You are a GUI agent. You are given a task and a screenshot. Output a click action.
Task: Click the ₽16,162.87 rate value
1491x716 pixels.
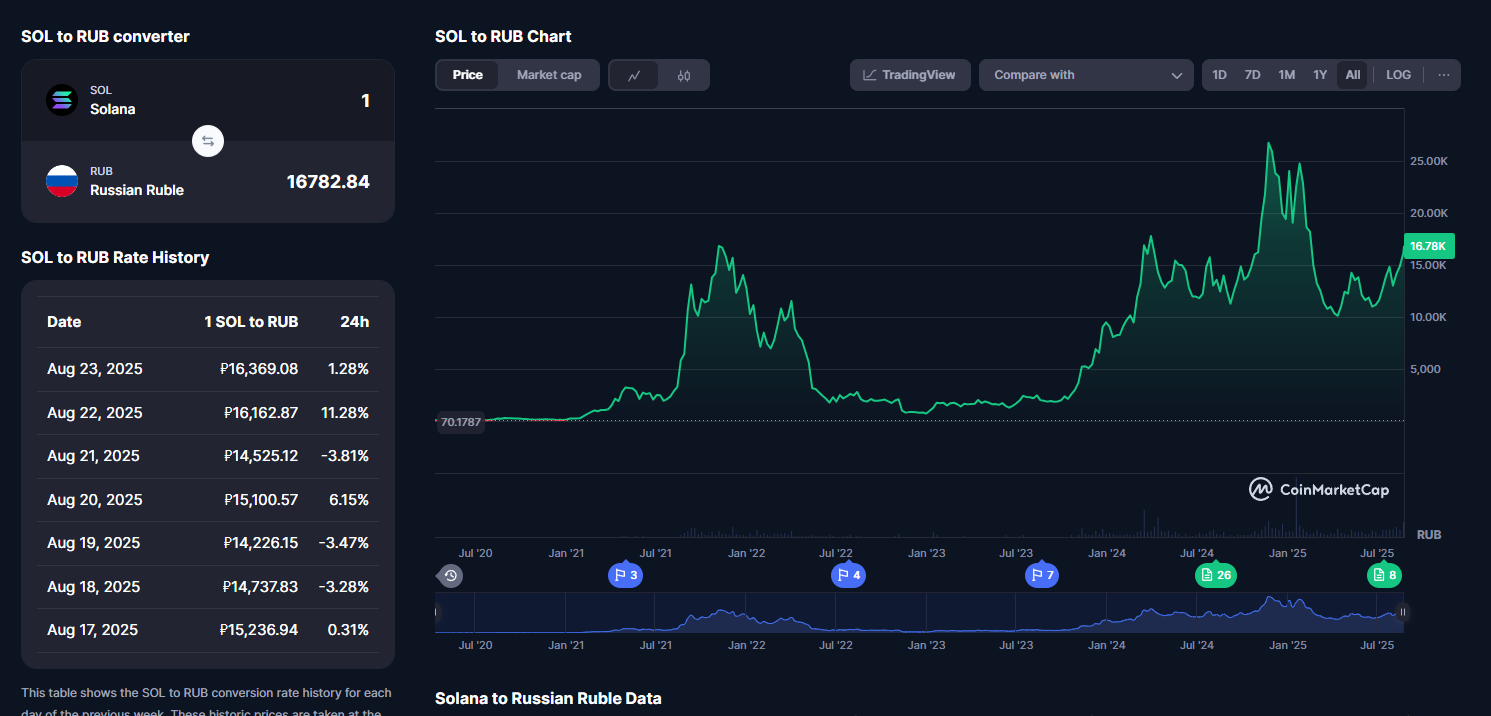pyautogui.click(x=261, y=413)
